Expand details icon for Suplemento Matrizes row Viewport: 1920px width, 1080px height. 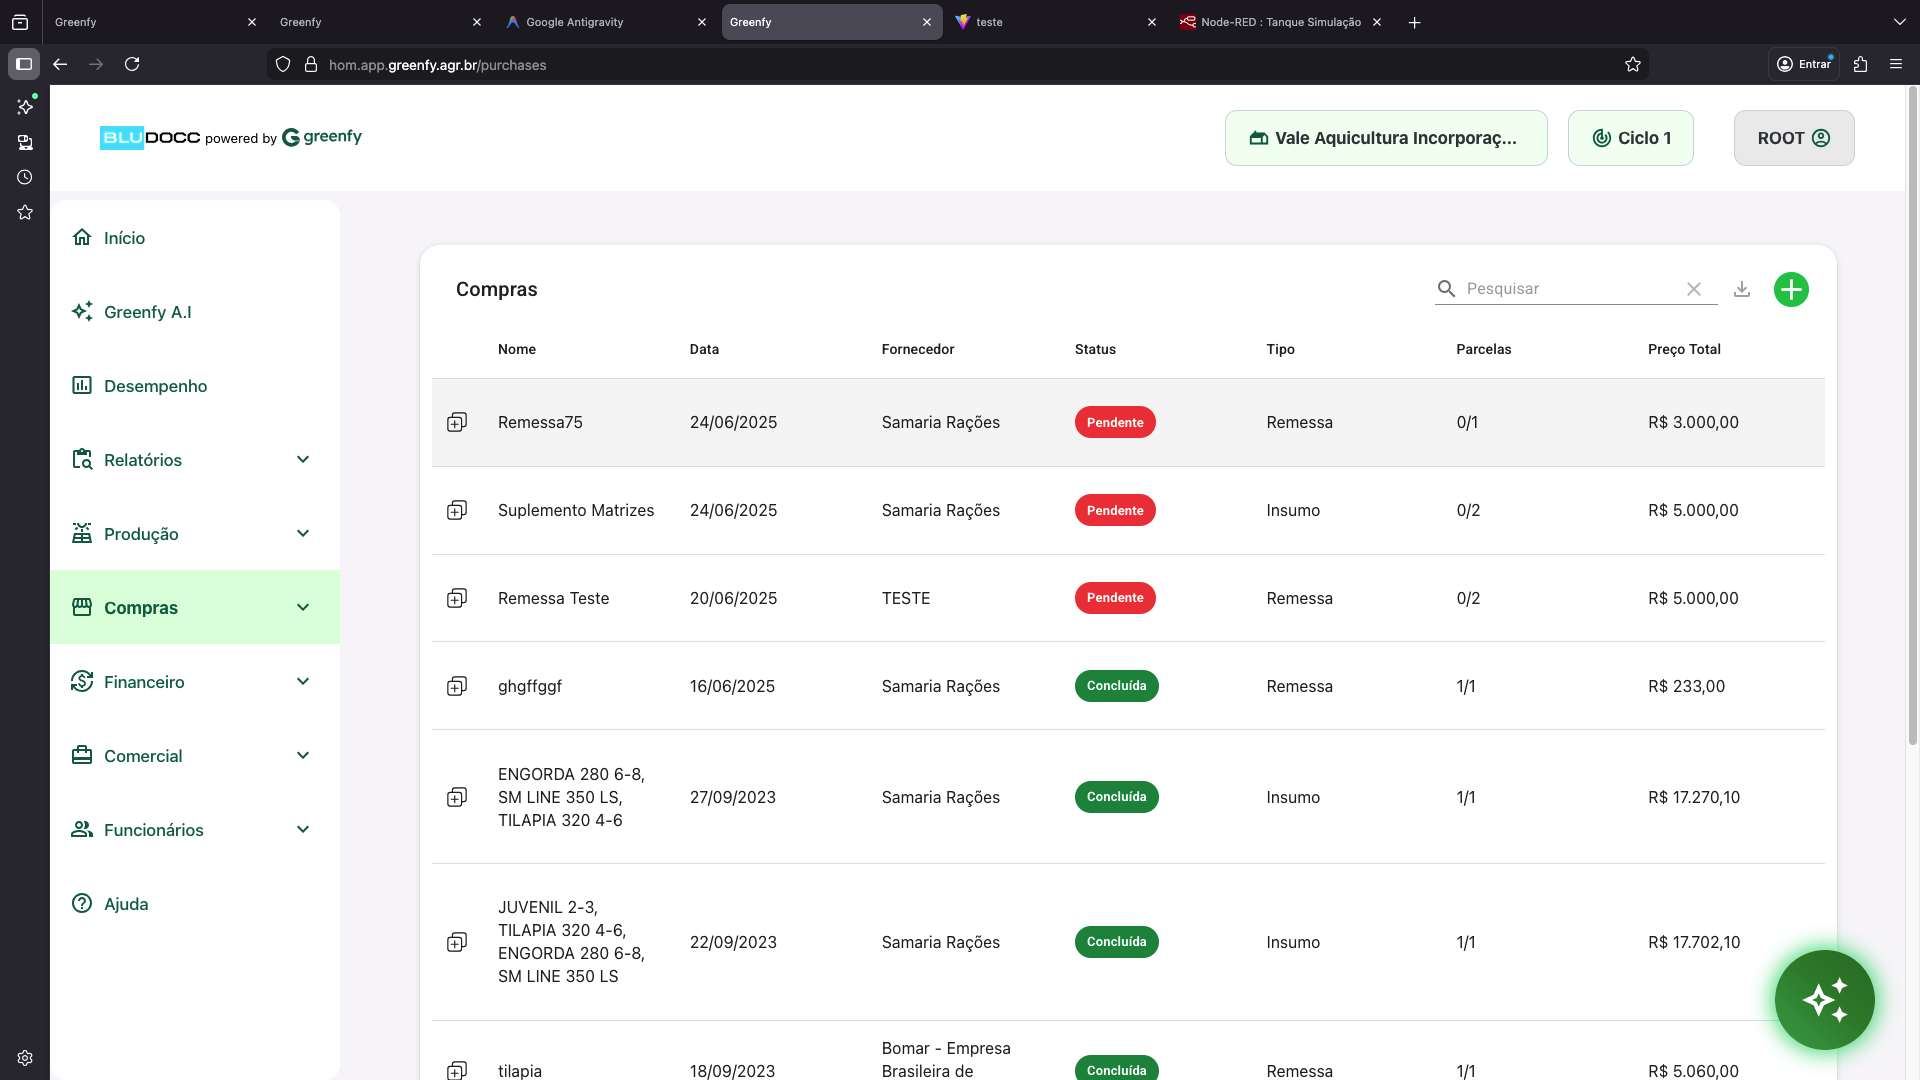tap(457, 510)
